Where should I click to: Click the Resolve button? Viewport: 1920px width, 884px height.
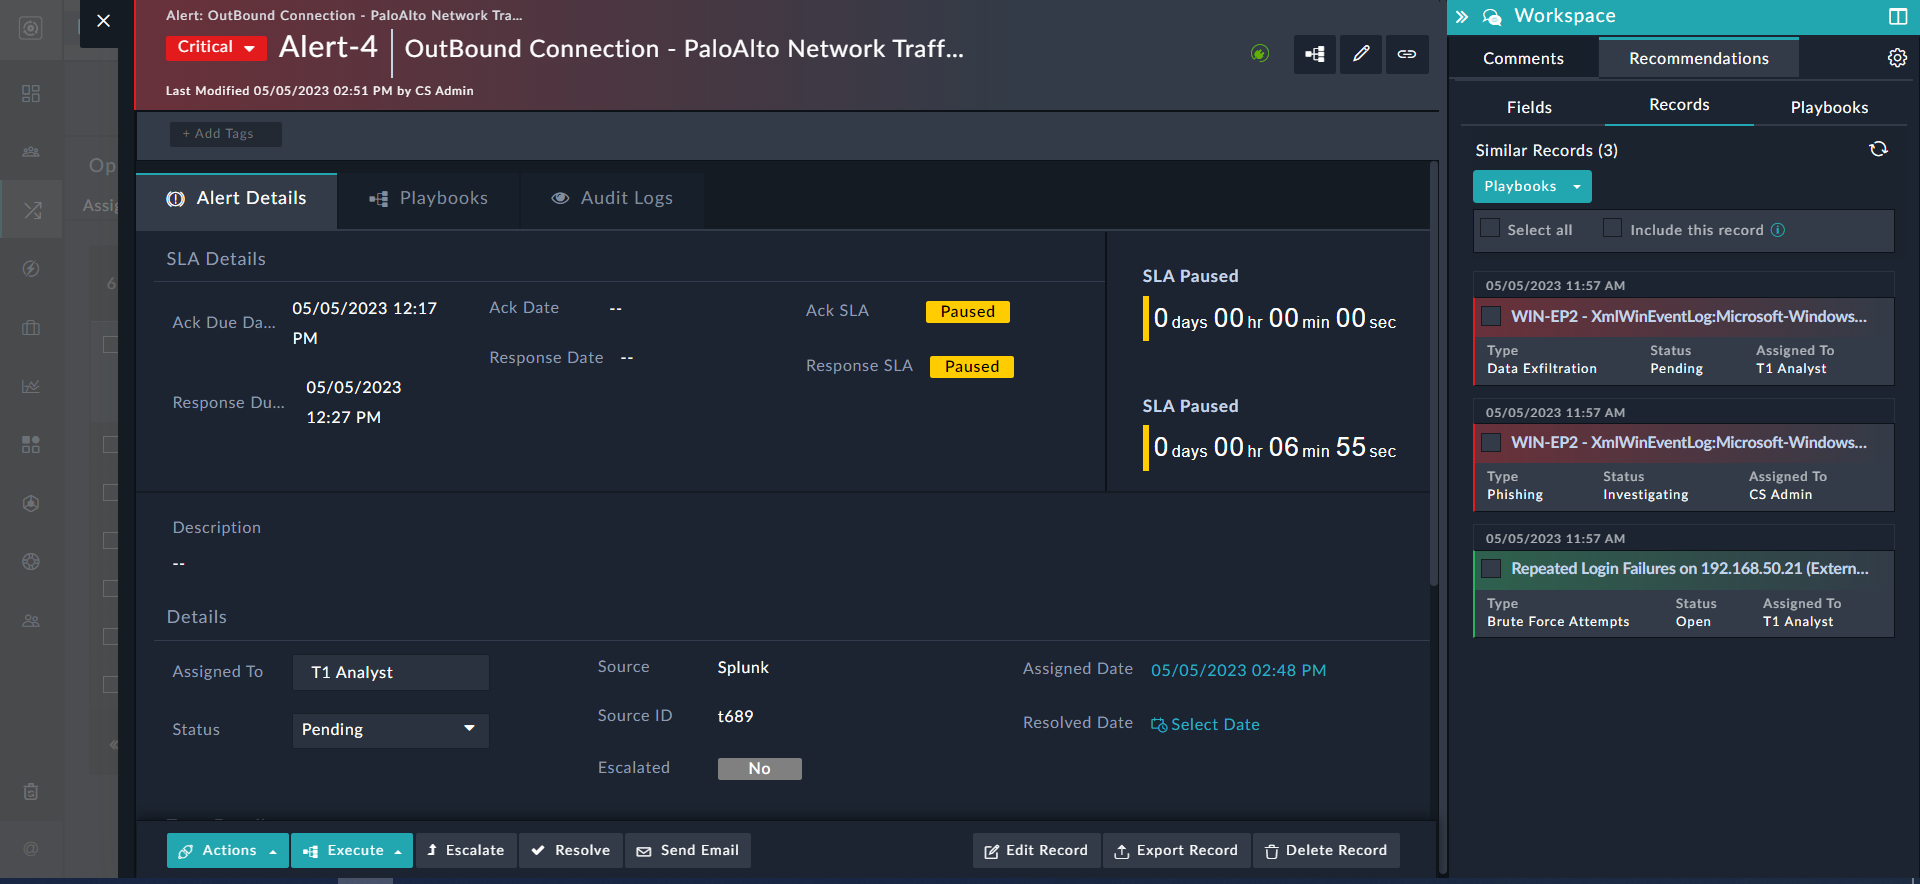tap(570, 850)
